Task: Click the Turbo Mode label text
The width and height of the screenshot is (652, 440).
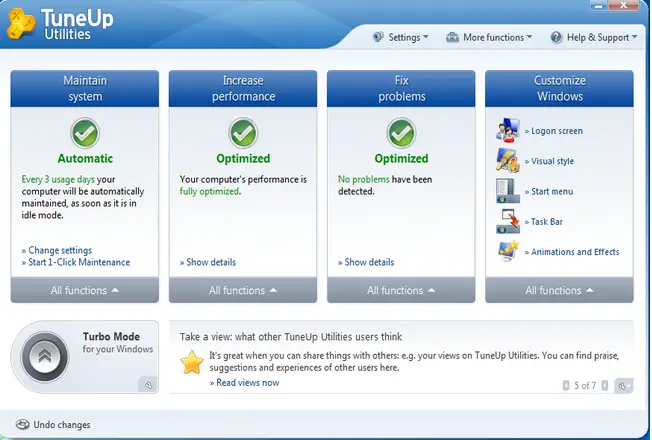Action: (111, 336)
